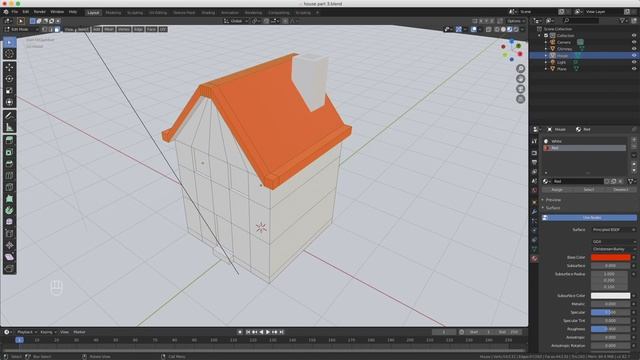Click the Assign material button

(557, 190)
